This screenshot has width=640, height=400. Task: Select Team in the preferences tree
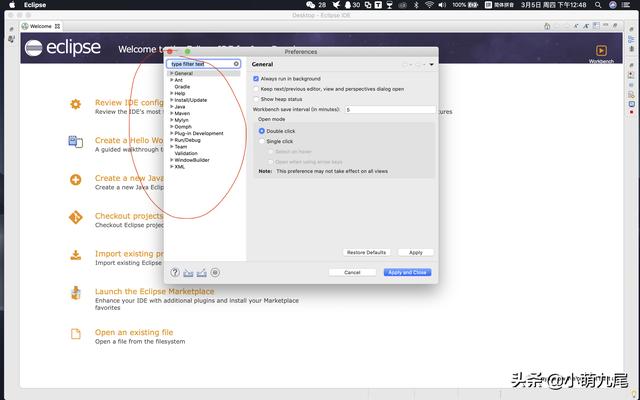click(180, 147)
